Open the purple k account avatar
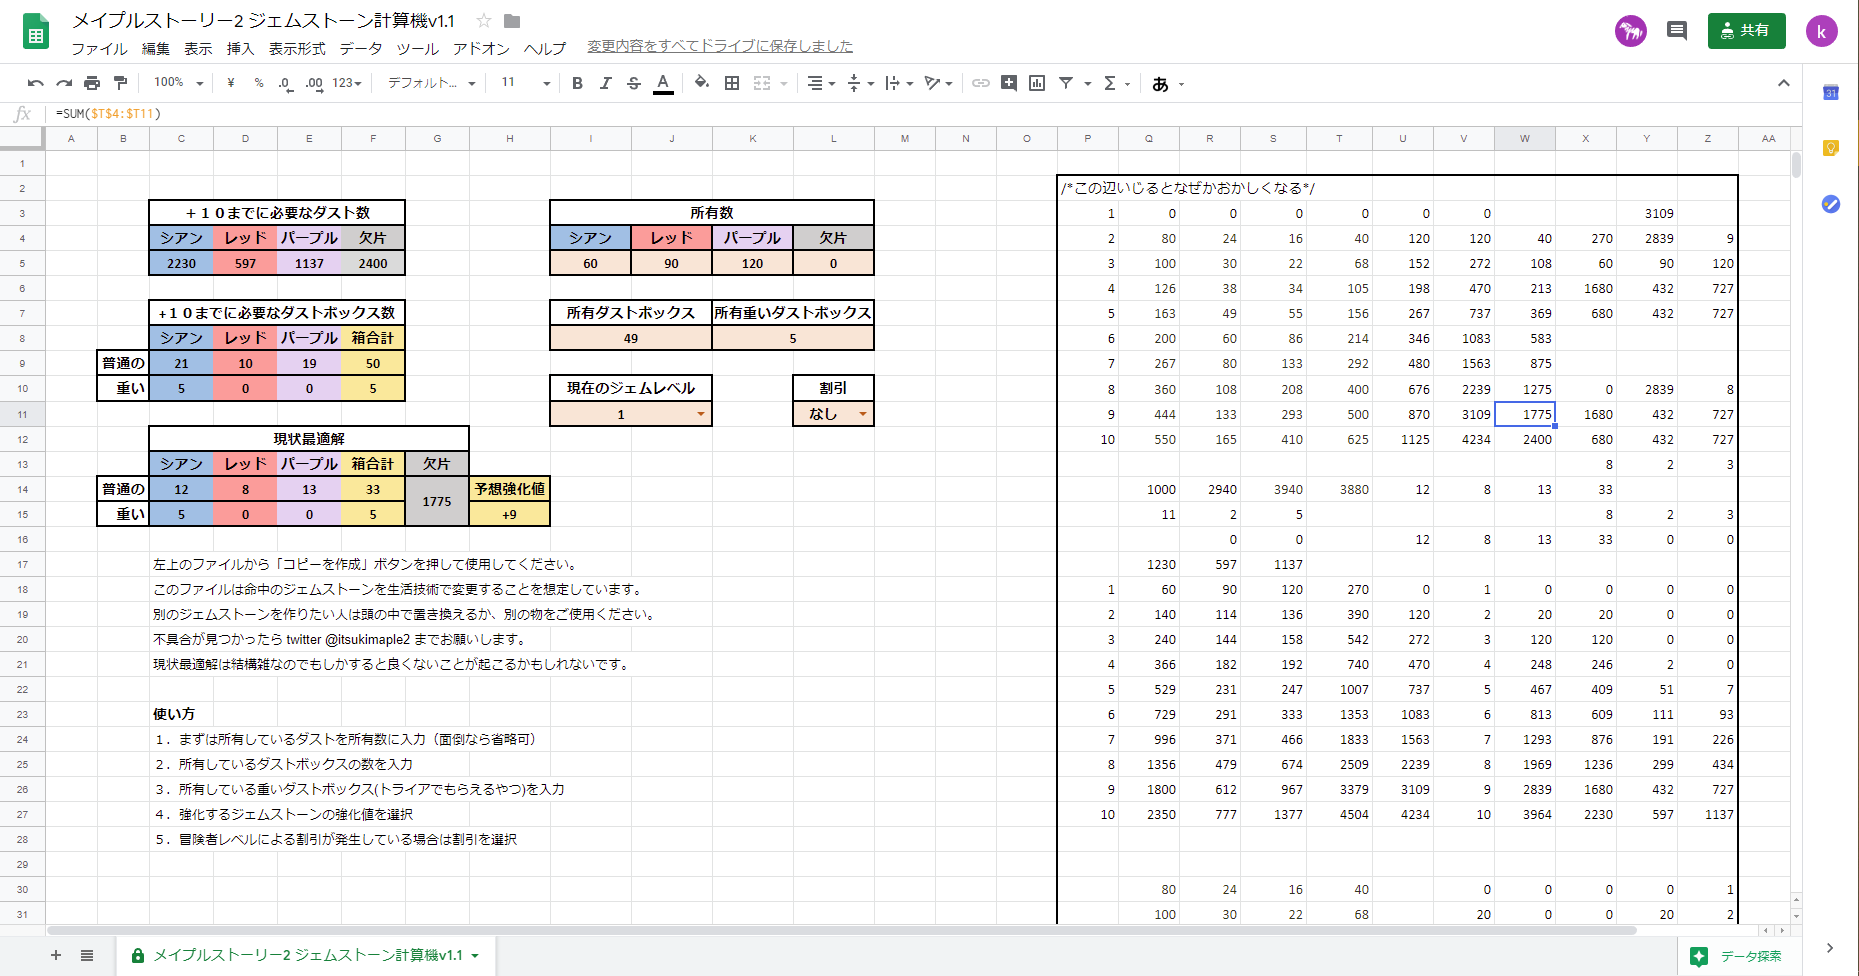Image resolution: width=1859 pixels, height=976 pixels. (1822, 31)
